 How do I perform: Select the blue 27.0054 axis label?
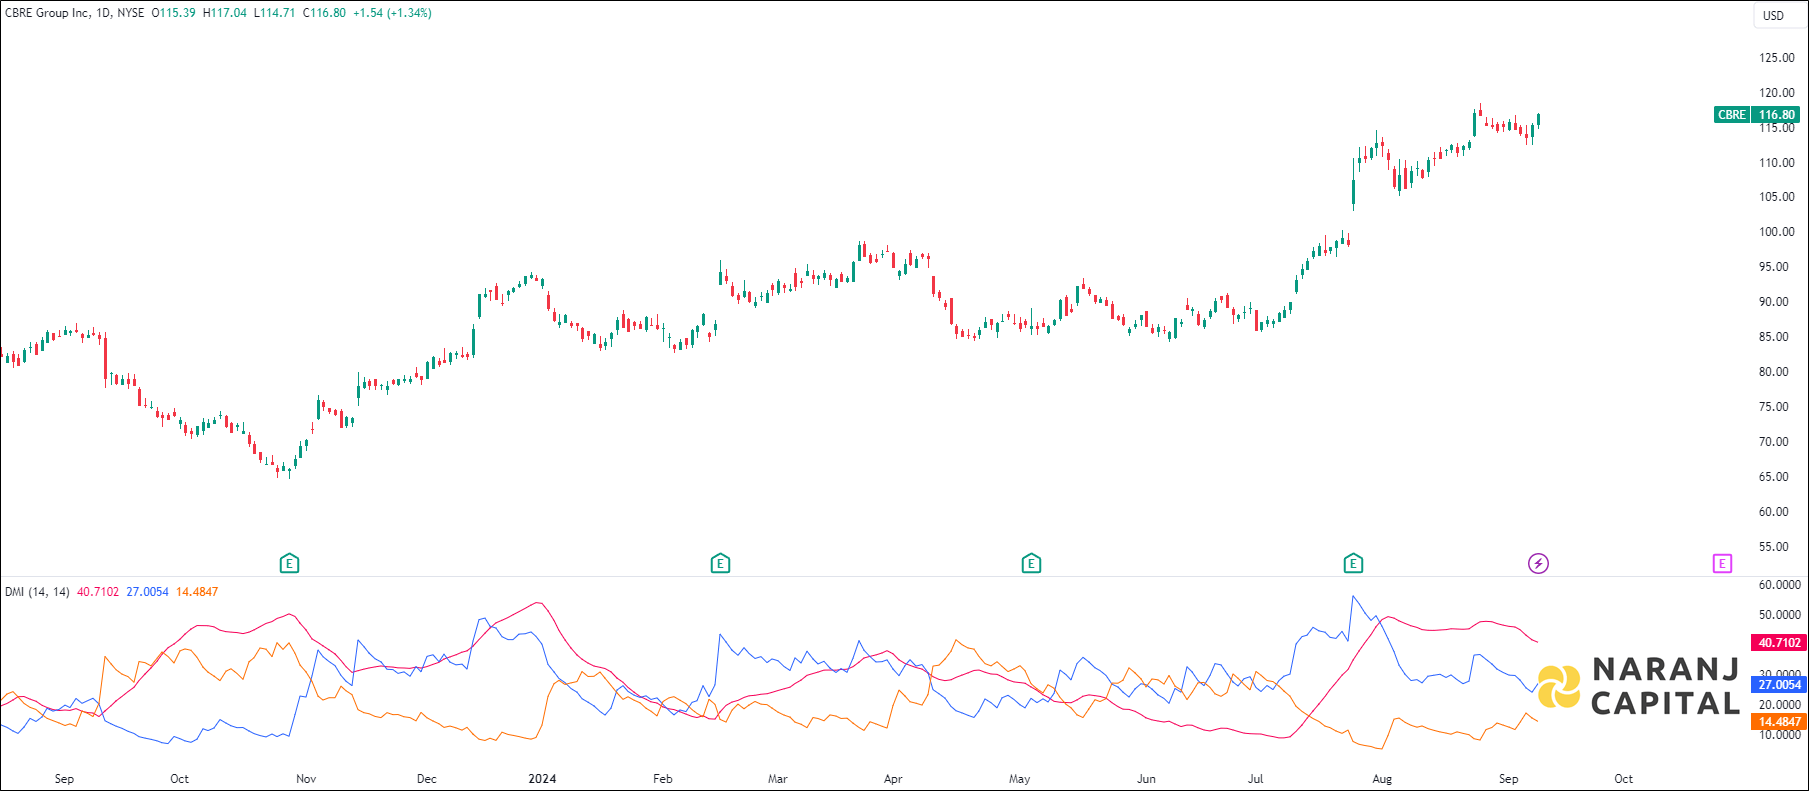[1779, 685]
